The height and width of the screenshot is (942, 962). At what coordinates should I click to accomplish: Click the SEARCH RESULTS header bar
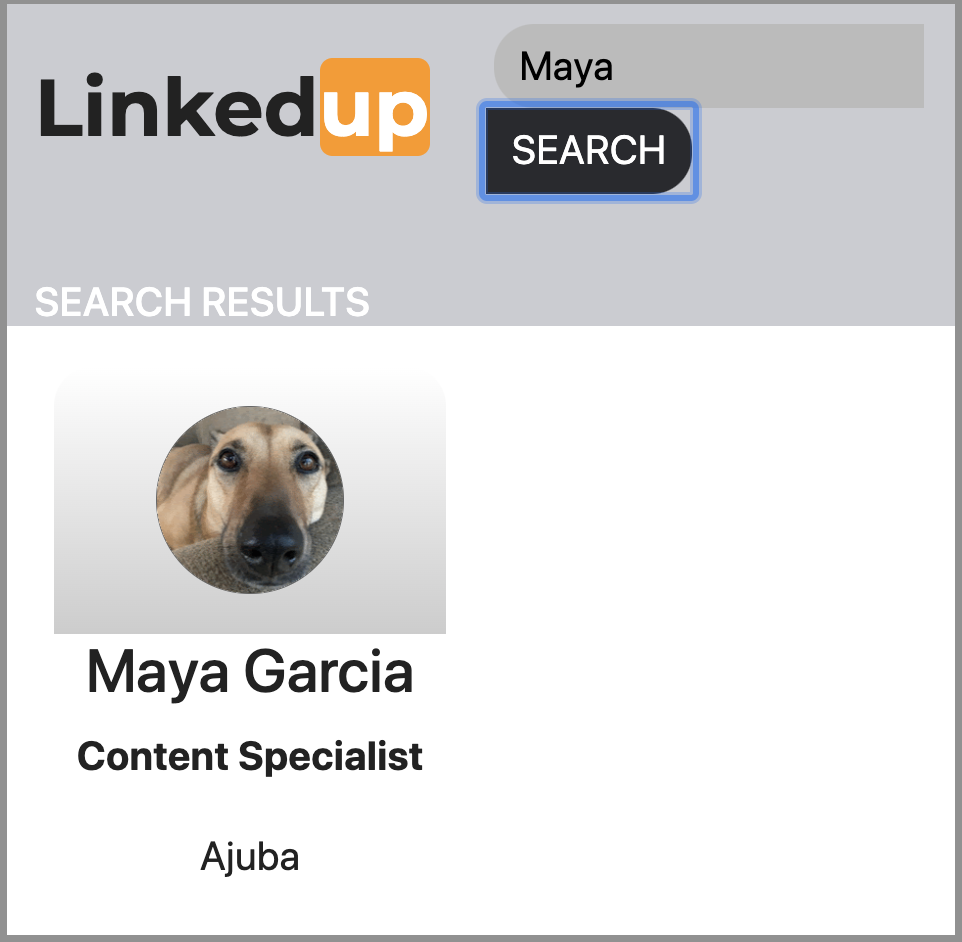pos(200,300)
